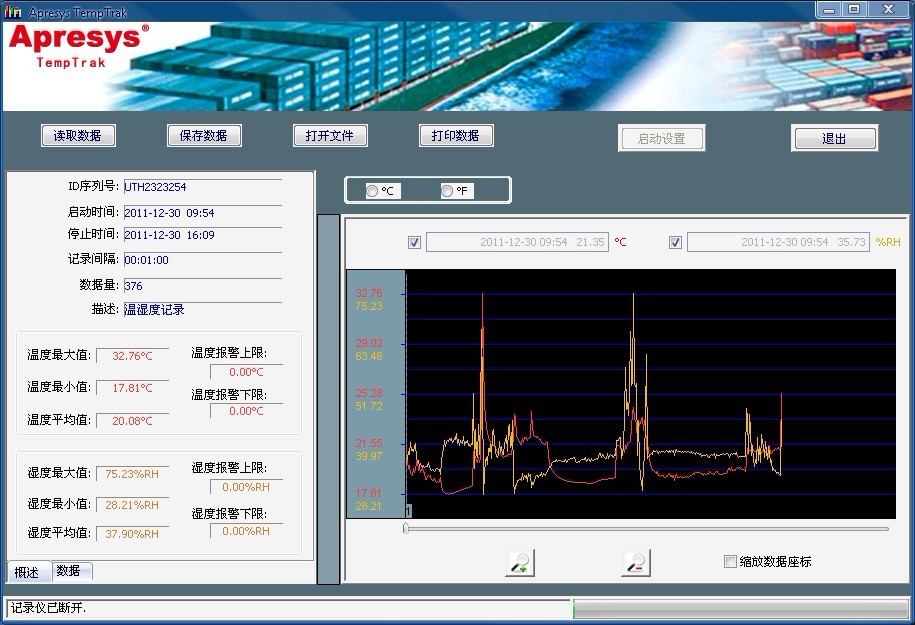
Task: Select the °C temperature unit radio button
Action: point(373,191)
